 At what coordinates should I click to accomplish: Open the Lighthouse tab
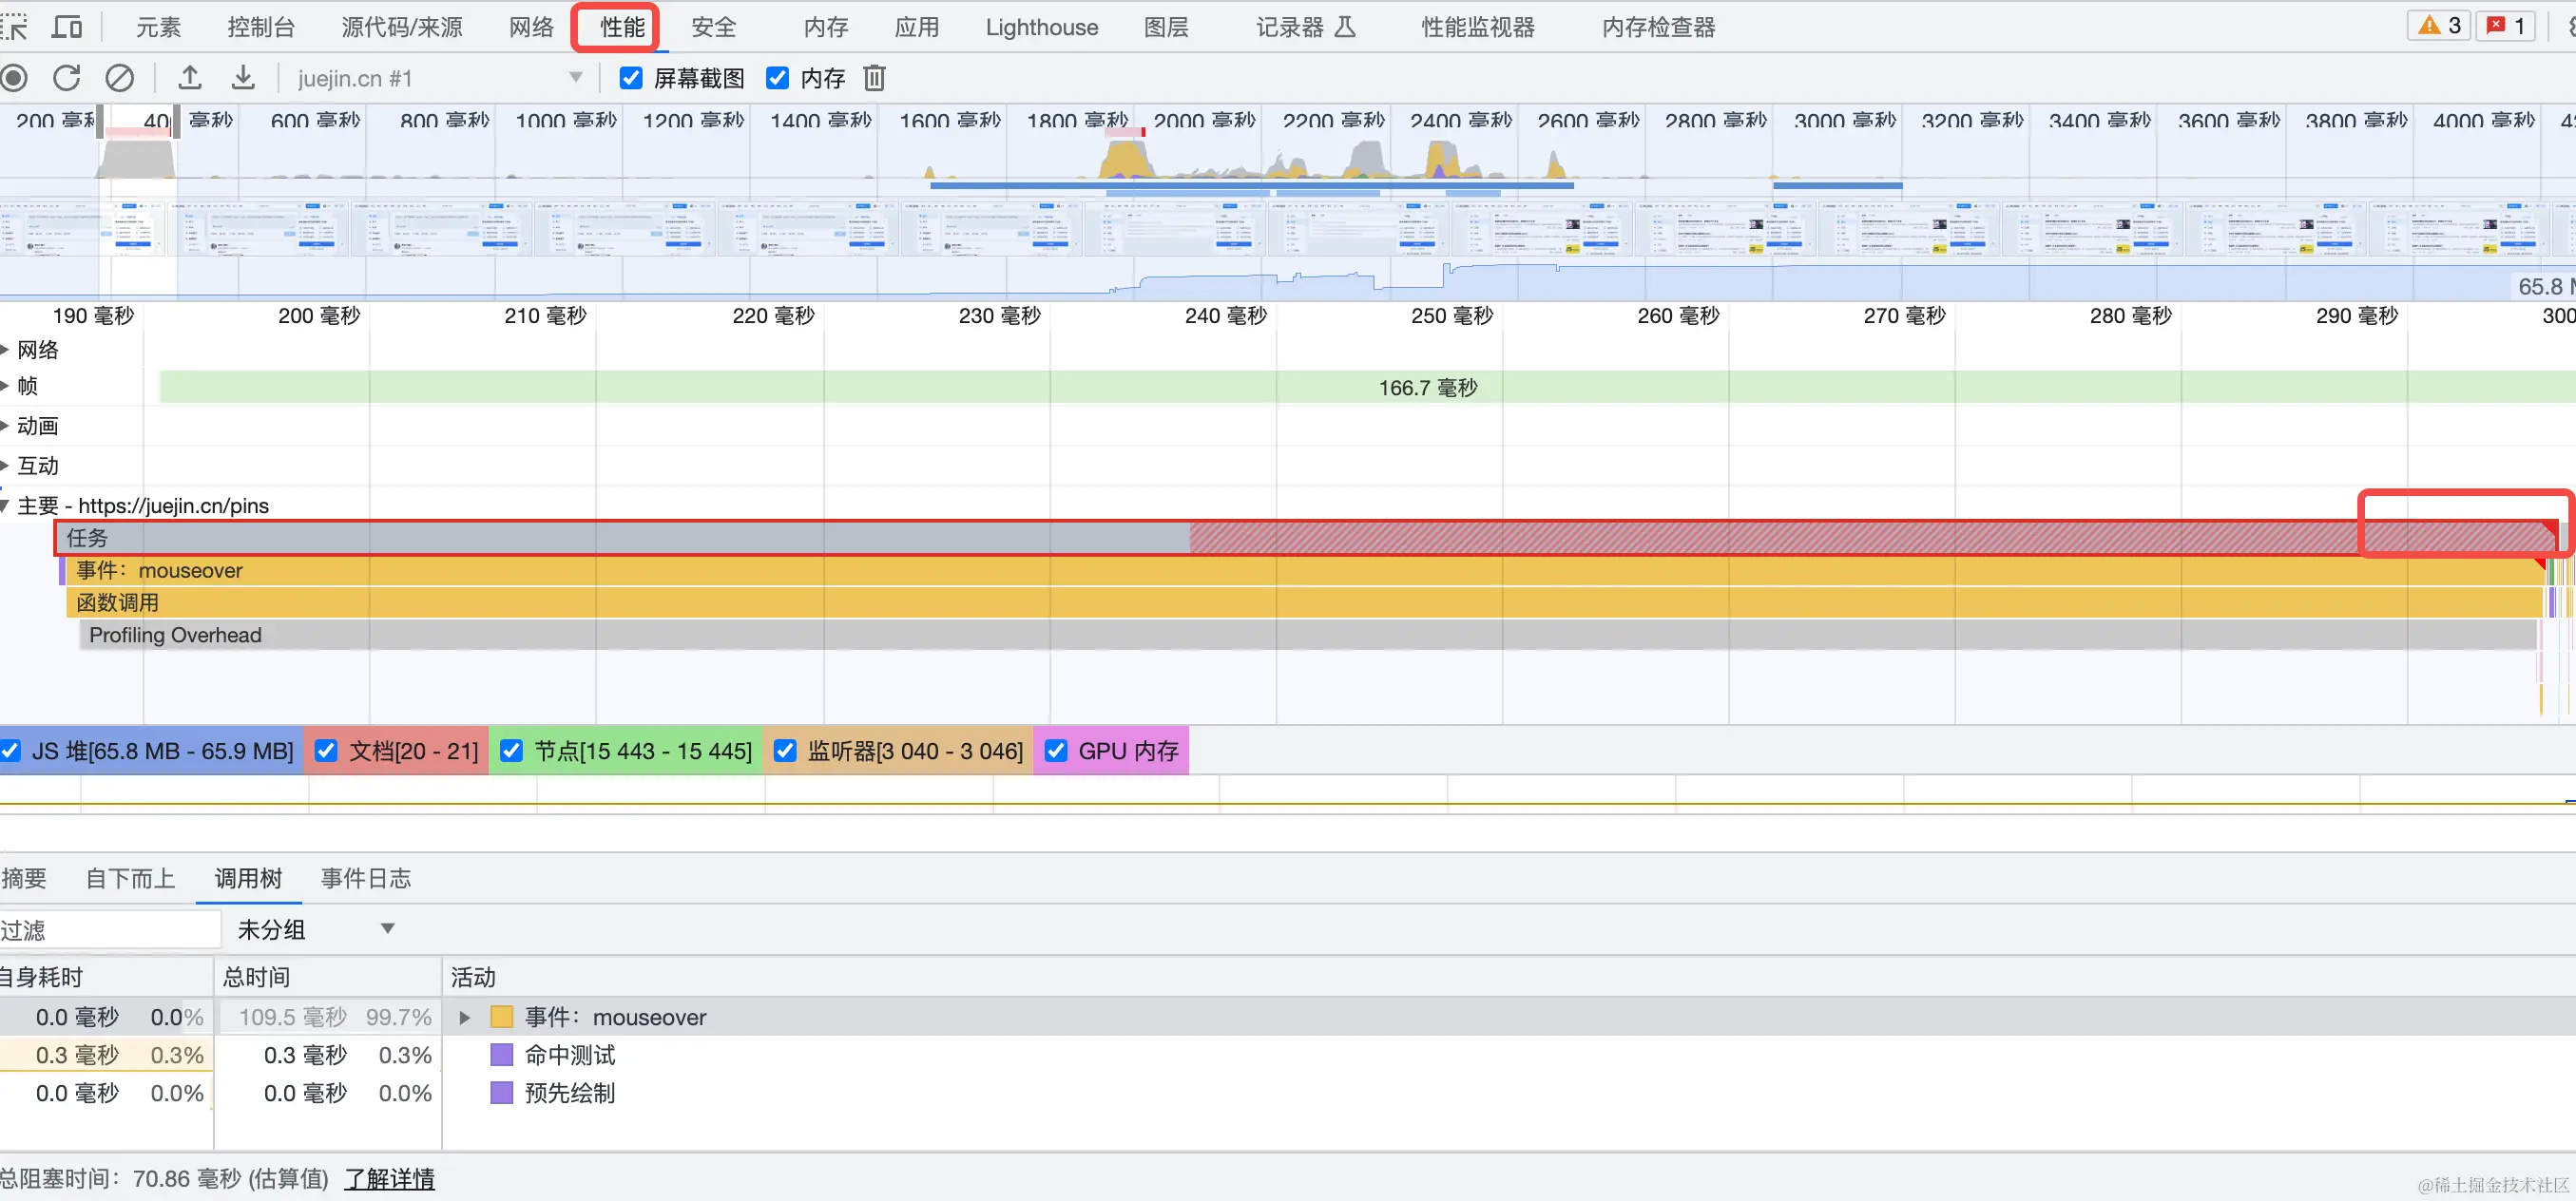click(x=1042, y=27)
